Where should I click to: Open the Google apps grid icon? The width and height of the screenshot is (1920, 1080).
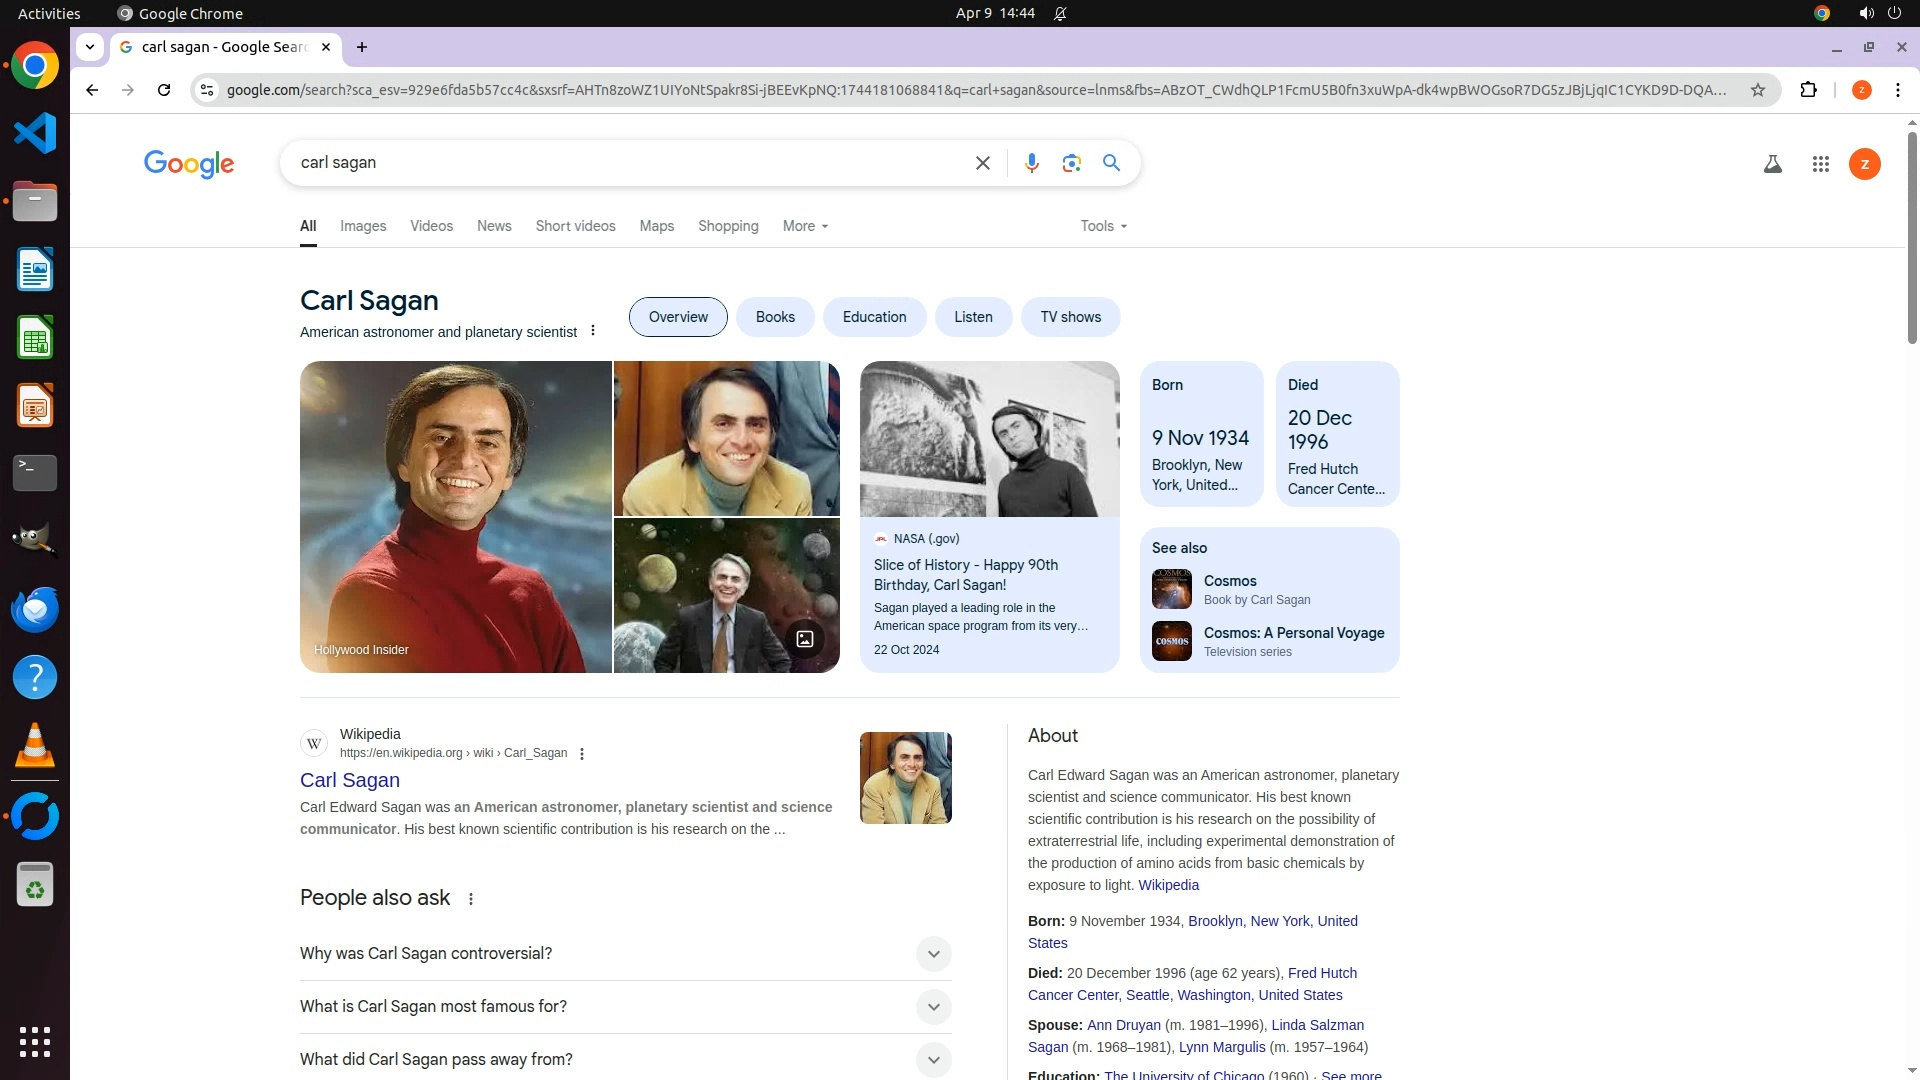click(x=1820, y=164)
